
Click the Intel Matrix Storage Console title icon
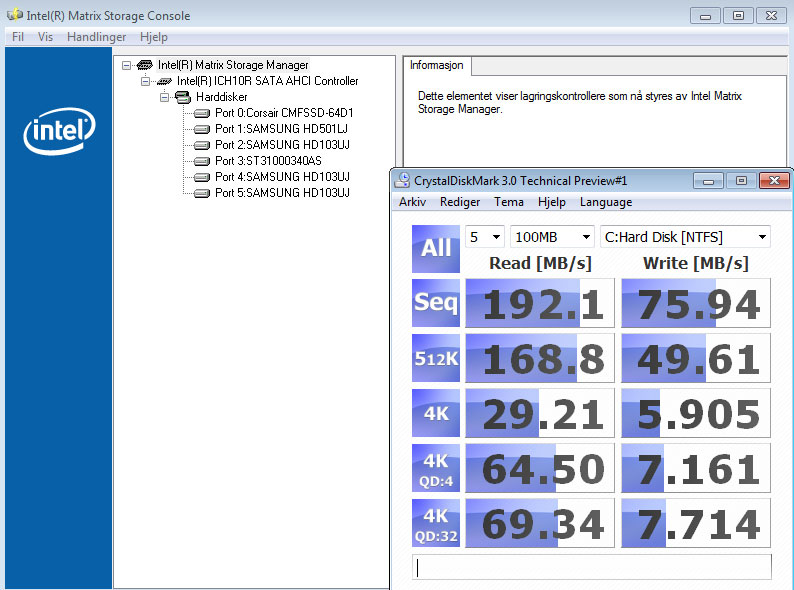click(x=15, y=15)
